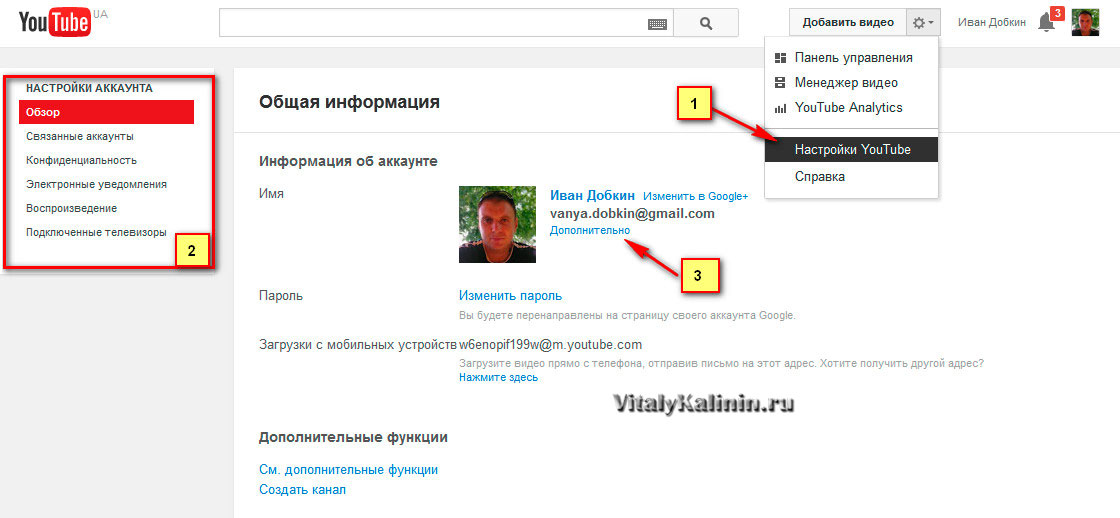Focus the YouTube search input field
The width and height of the screenshot is (1120, 518).
(432, 23)
